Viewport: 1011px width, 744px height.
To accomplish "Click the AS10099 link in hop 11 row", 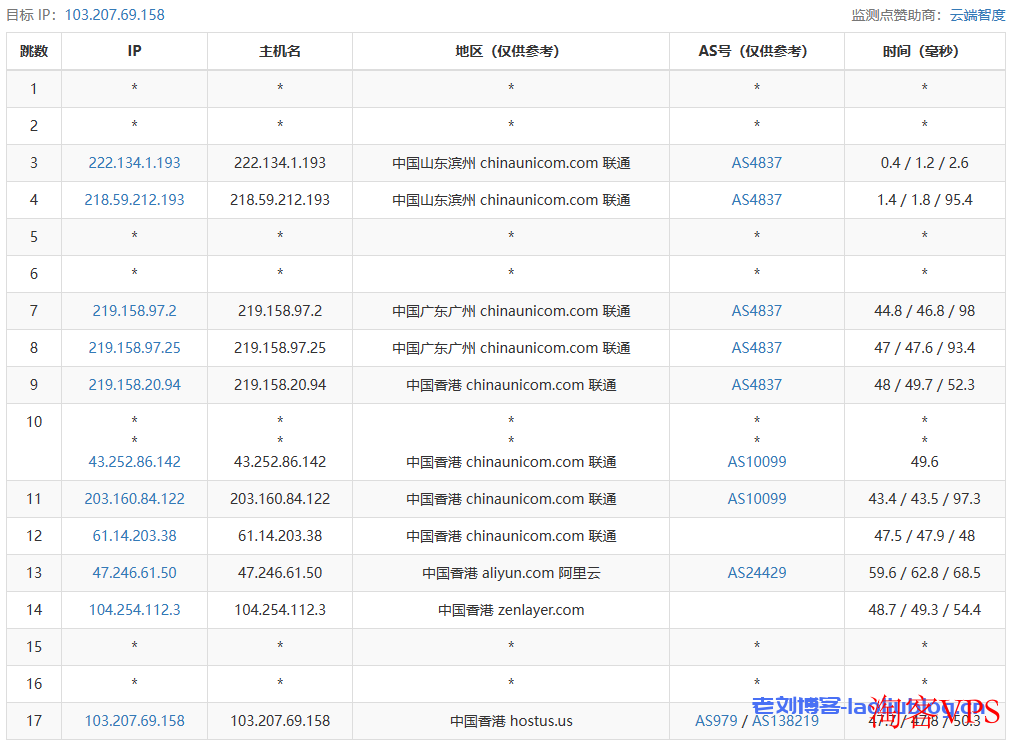I will coord(756,499).
